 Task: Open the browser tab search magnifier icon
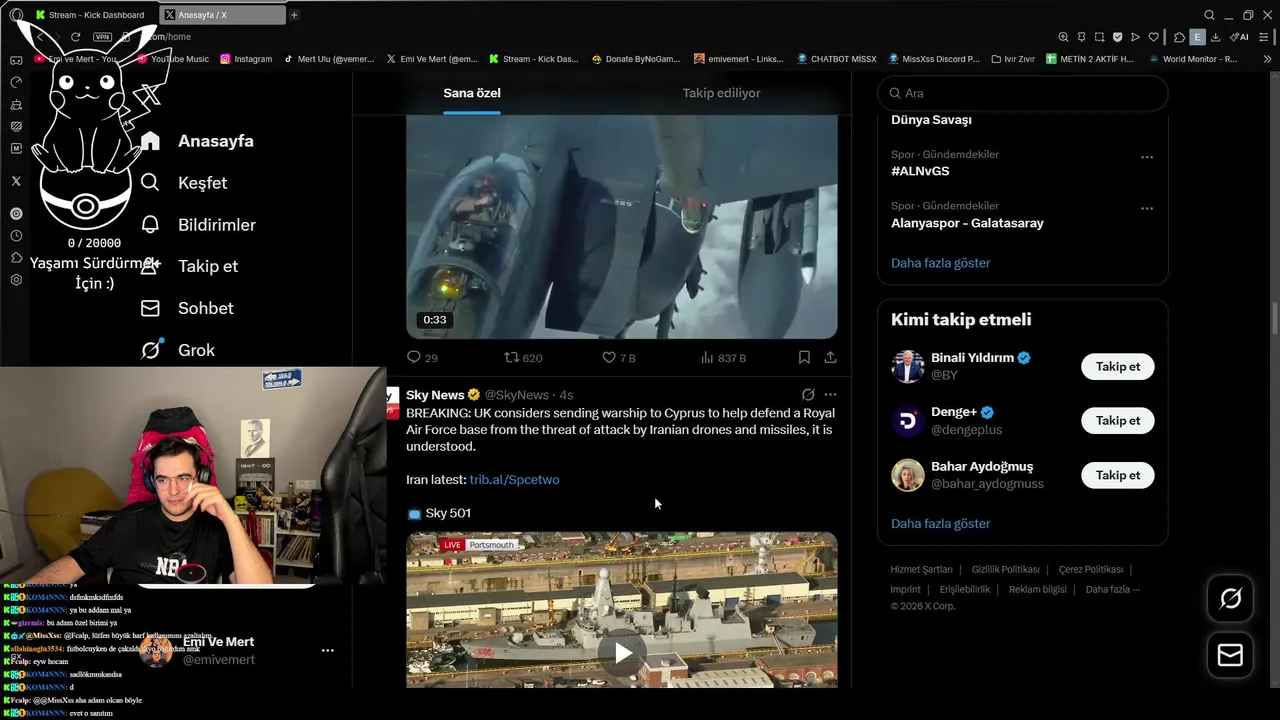pyautogui.click(x=1209, y=15)
